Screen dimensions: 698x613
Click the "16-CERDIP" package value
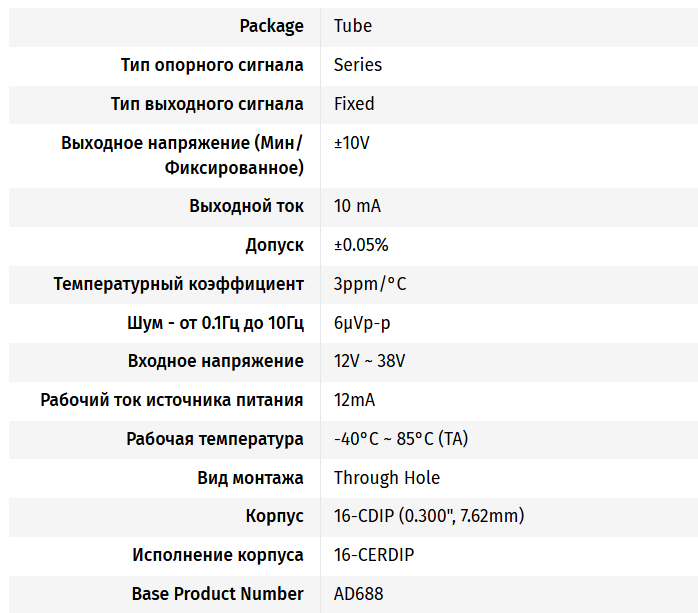coord(373,555)
